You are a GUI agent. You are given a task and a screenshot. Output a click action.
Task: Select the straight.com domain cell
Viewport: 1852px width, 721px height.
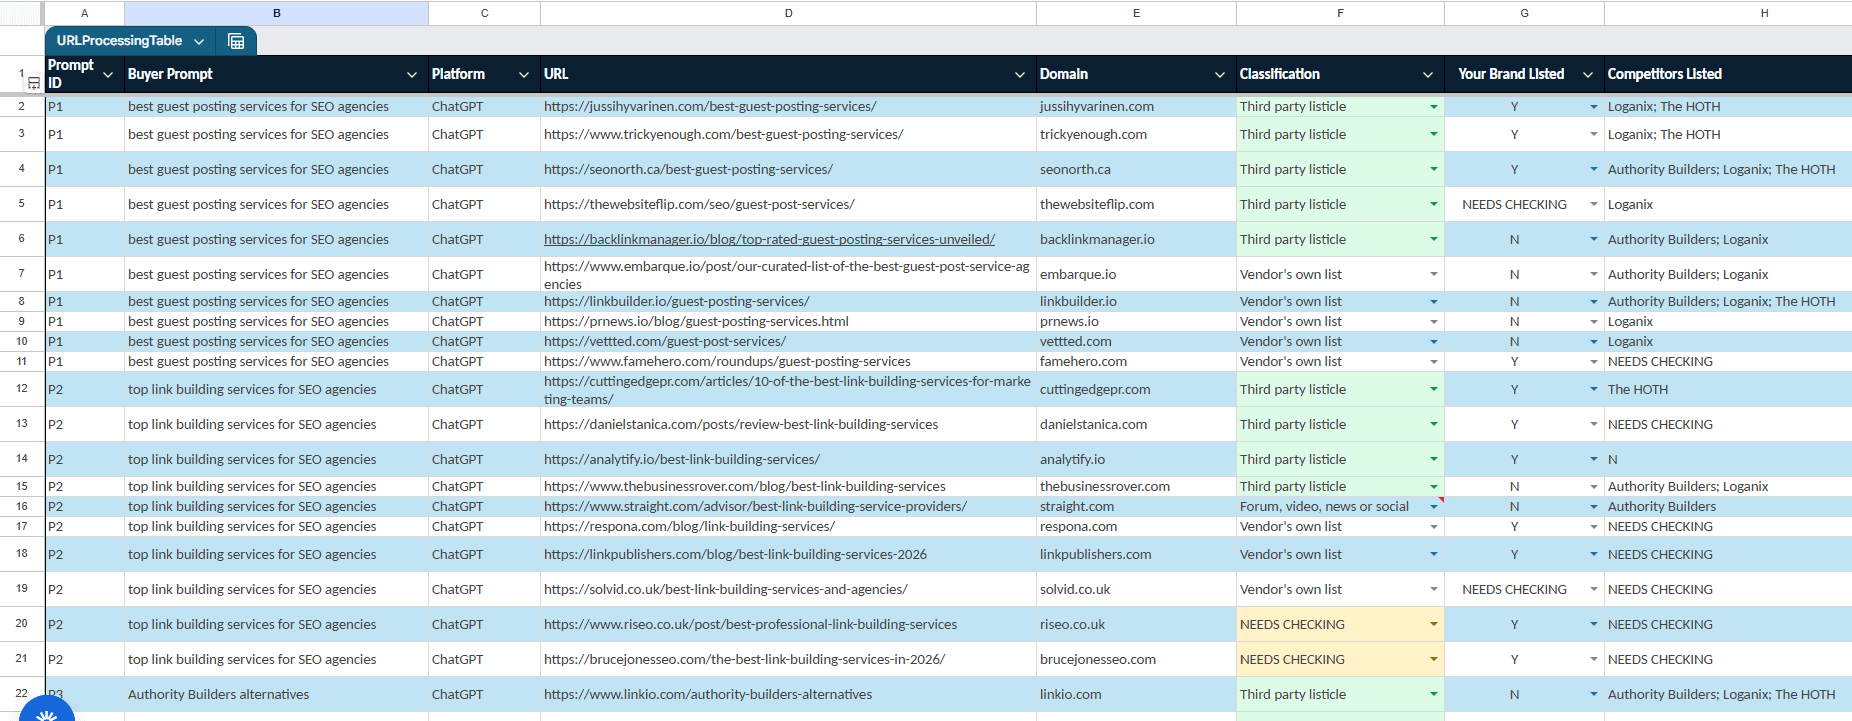point(1136,507)
